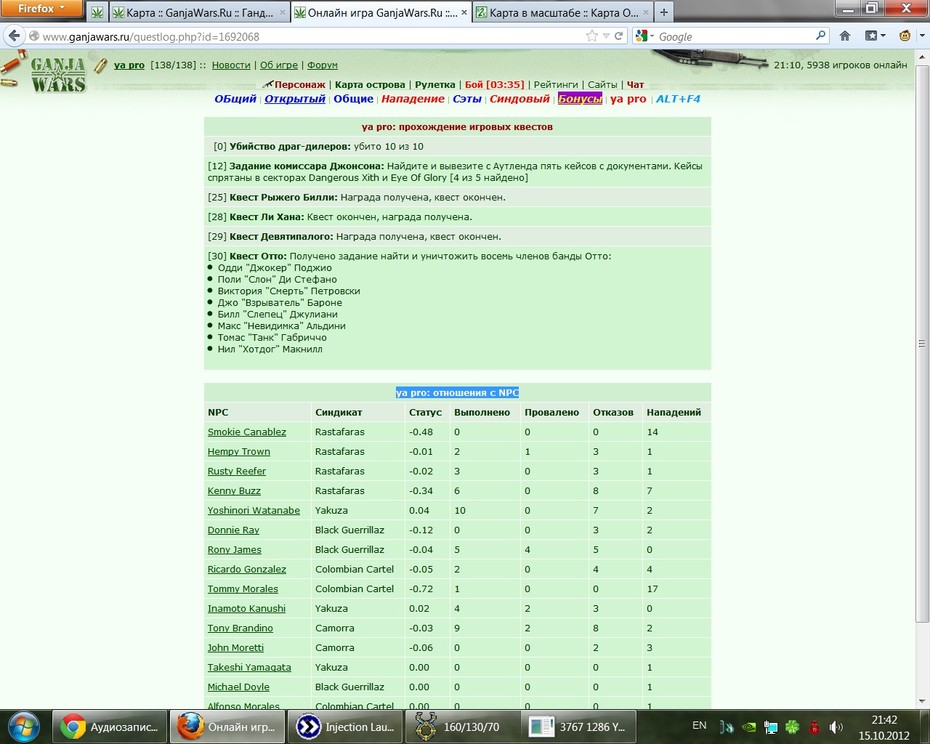Viewport: 930px width, 744px height.
Task: Reload page with the refresh icon
Action: click(619, 36)
